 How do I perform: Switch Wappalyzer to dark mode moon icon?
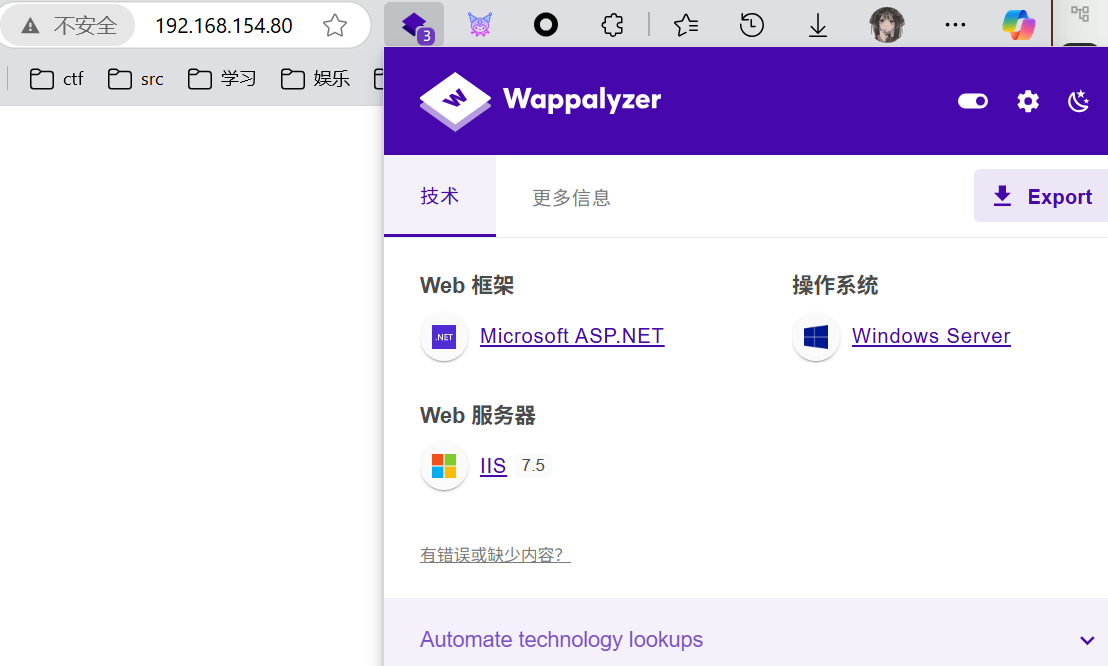coord(1078,101)
